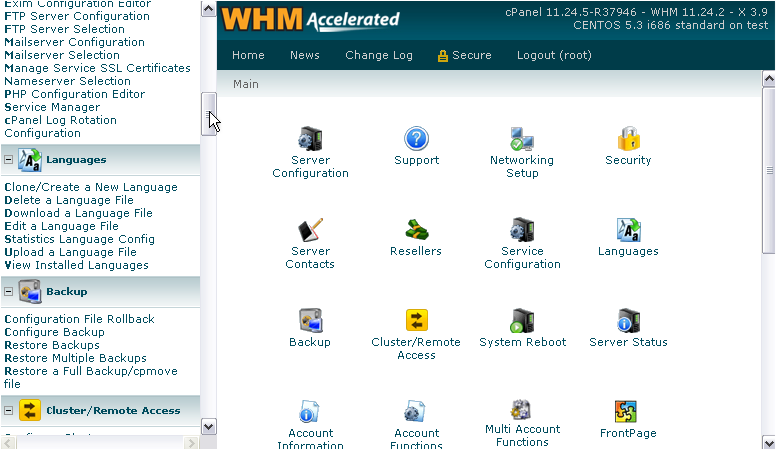
Task: Open Configure Backup link
Action: (54, 332)
